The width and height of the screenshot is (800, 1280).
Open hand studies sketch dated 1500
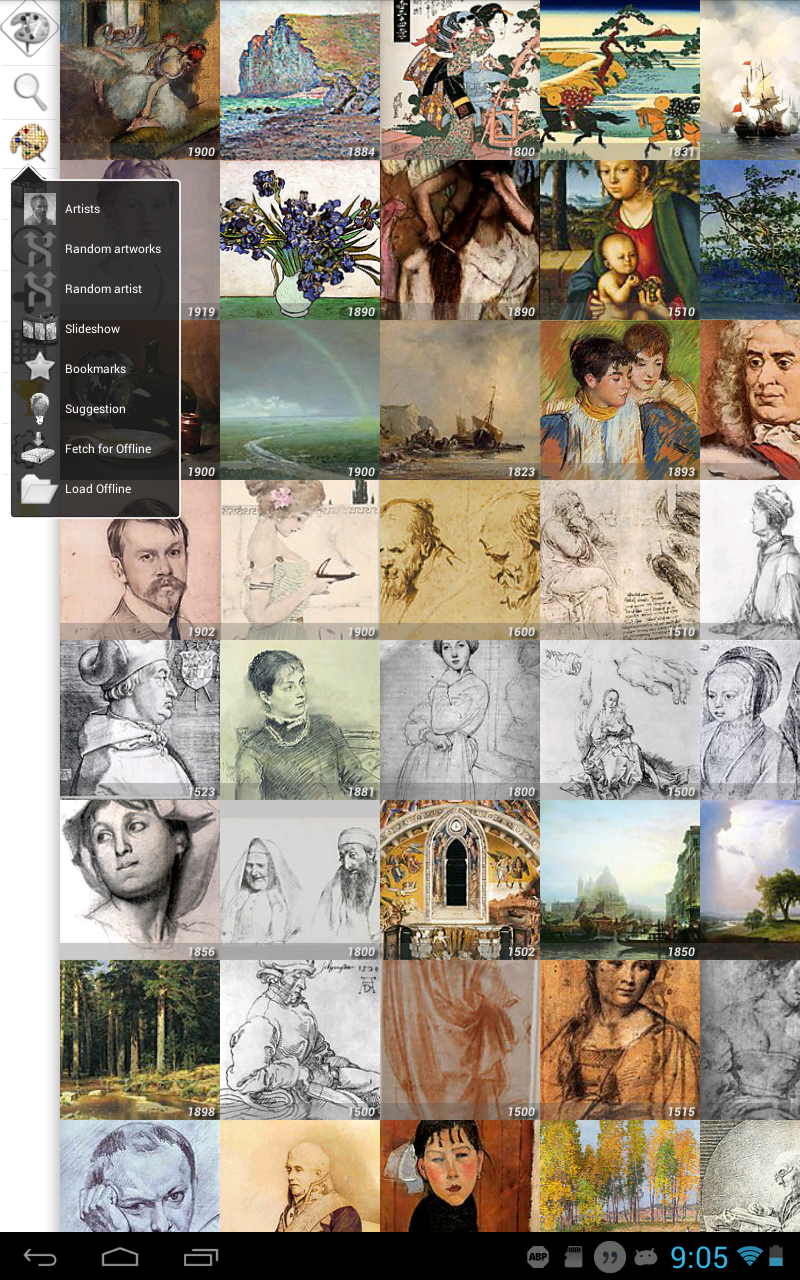[x=620, y=720]
